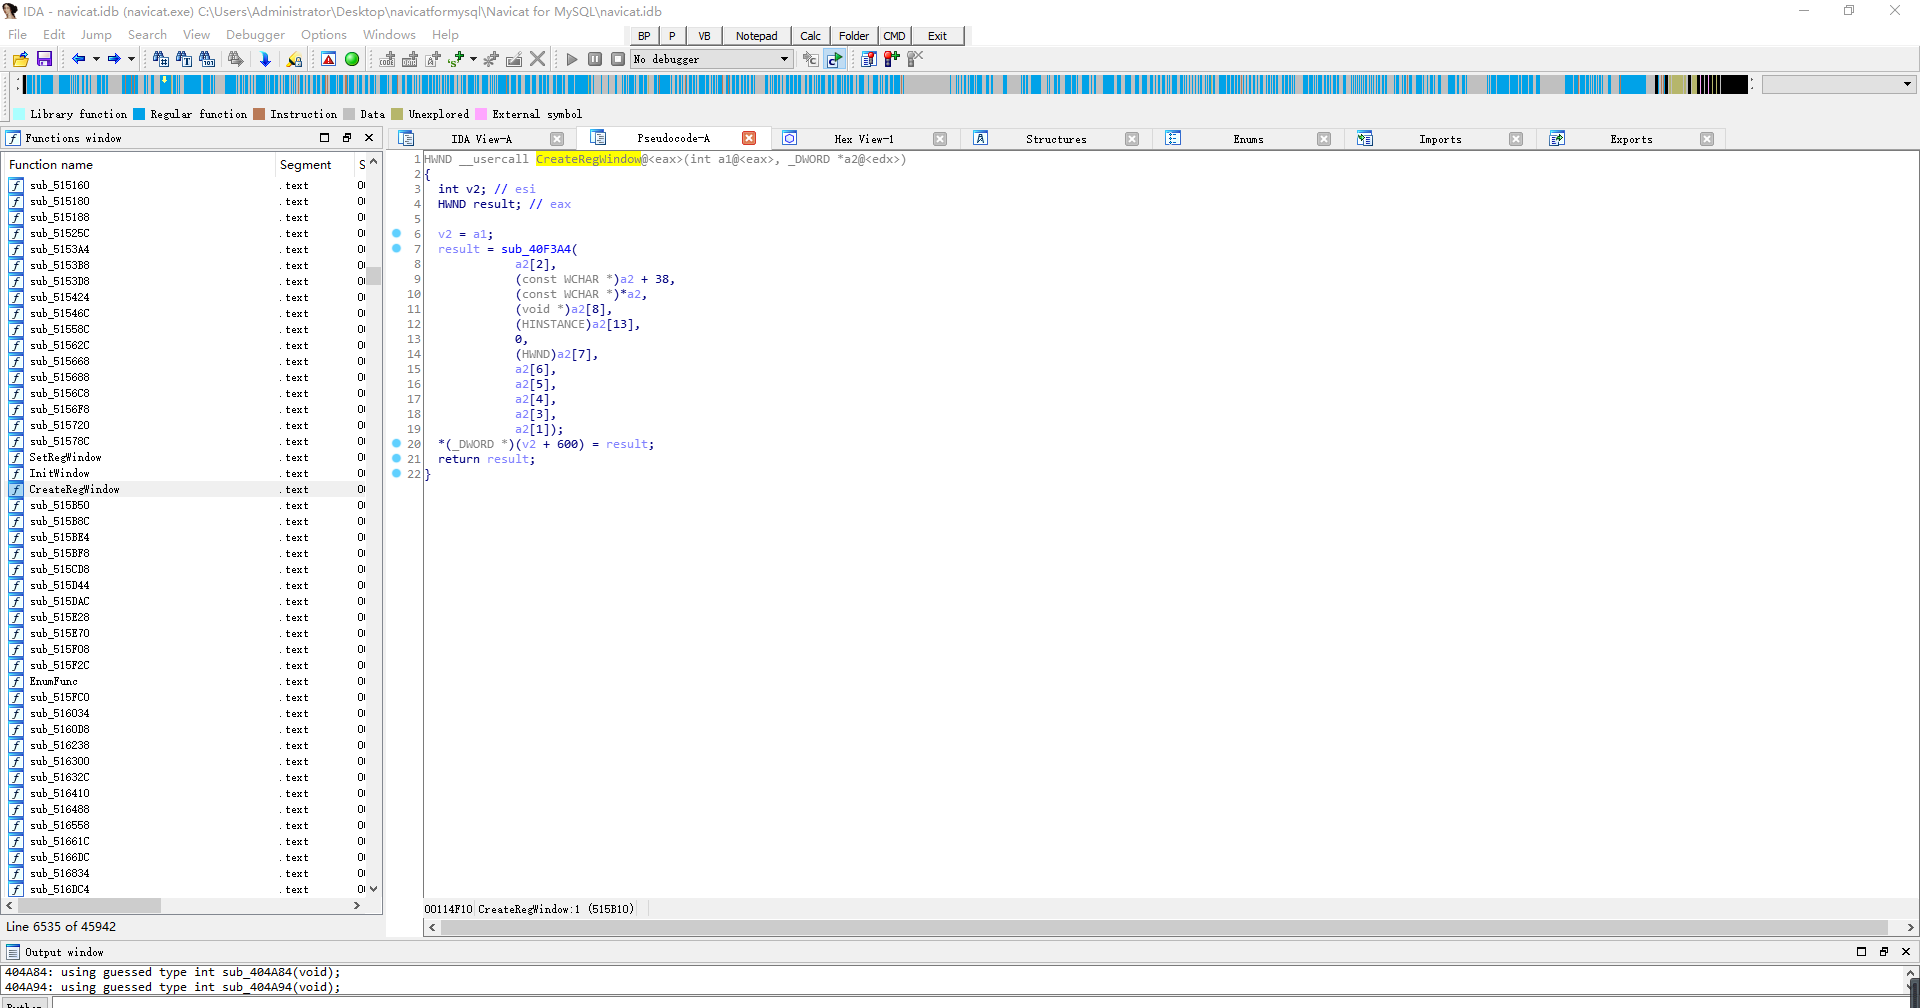Click the Open file toolbar icon
Viewport: 1920px width, 1008px height.
20,59
